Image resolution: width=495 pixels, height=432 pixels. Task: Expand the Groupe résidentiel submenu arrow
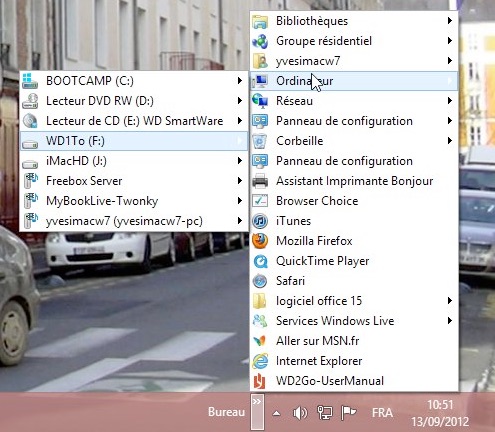tap(450, 41)
